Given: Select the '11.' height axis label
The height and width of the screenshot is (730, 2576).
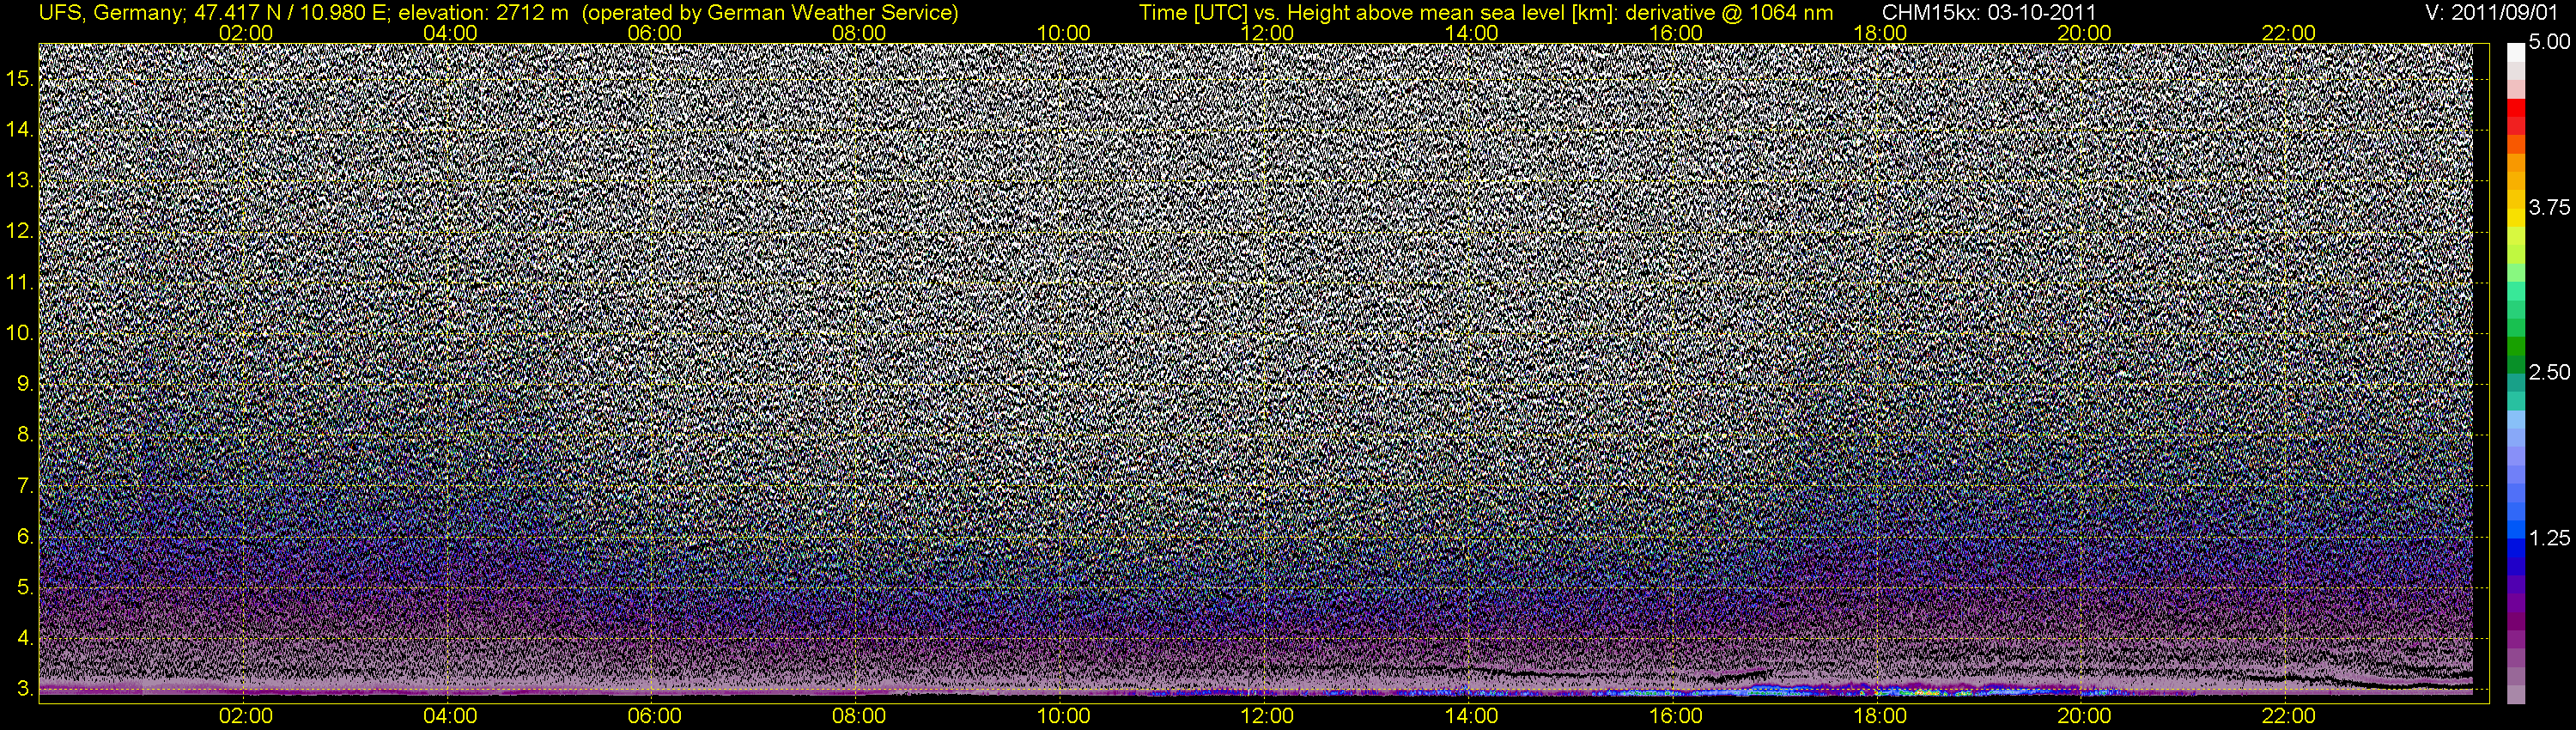Looking at the screenshot, I should pyautogui.click(x=21, y=283).
